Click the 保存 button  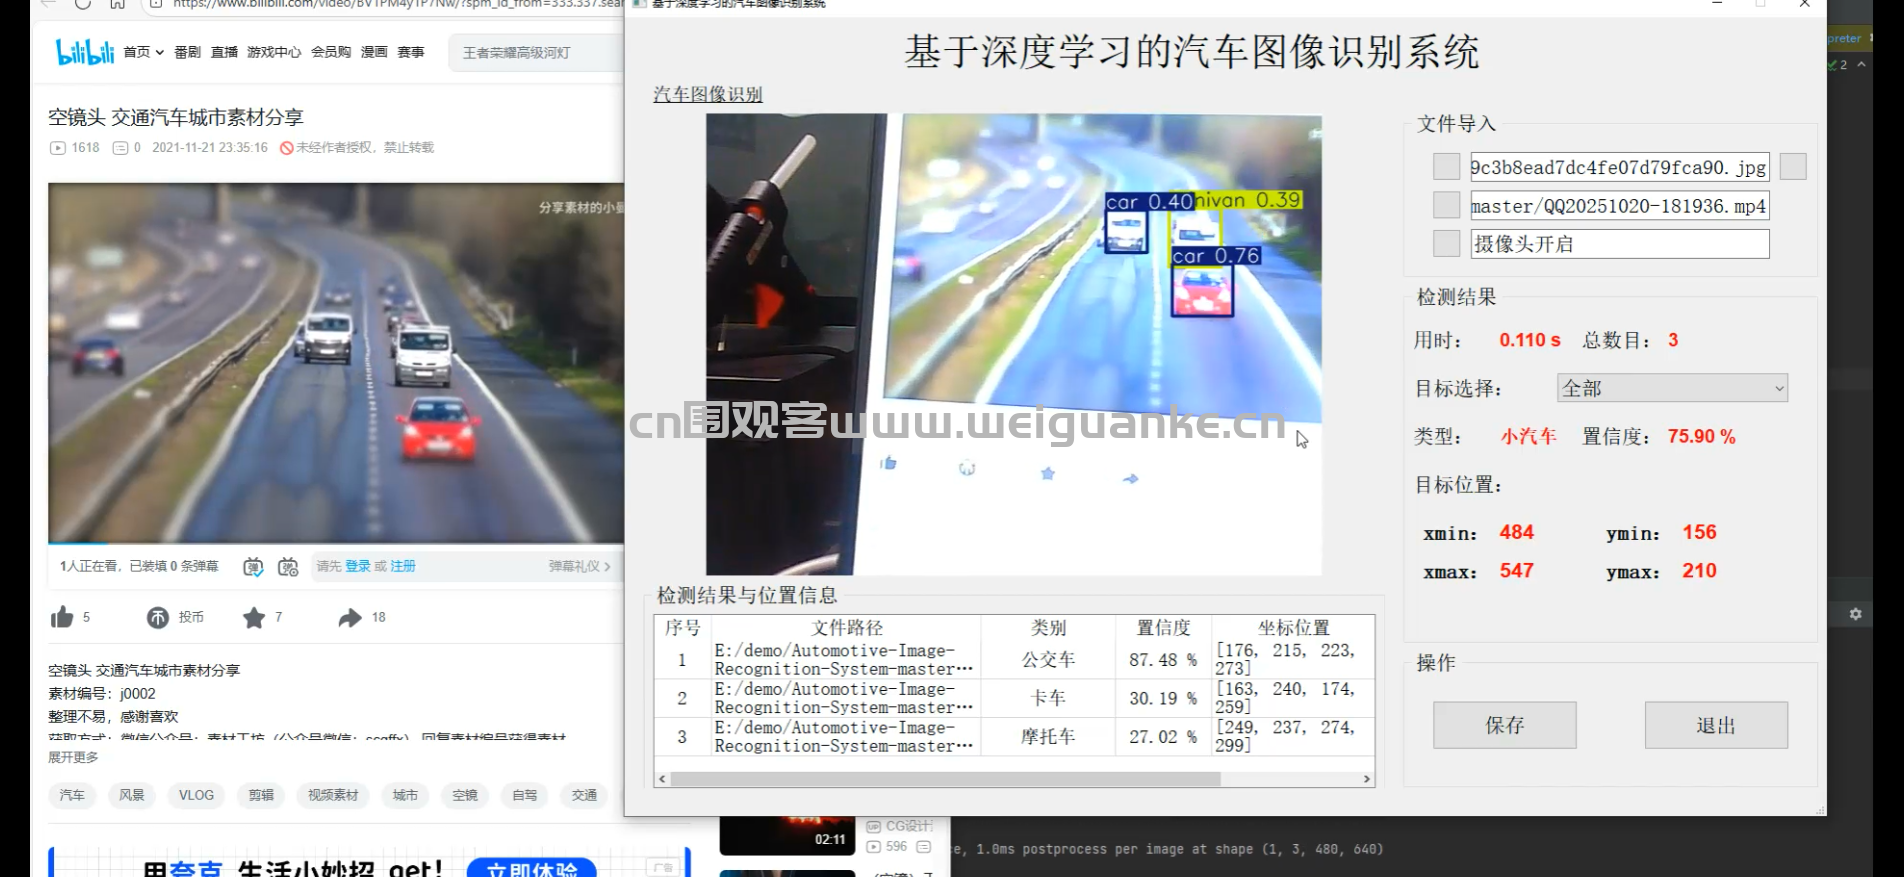coord(1504,725)
